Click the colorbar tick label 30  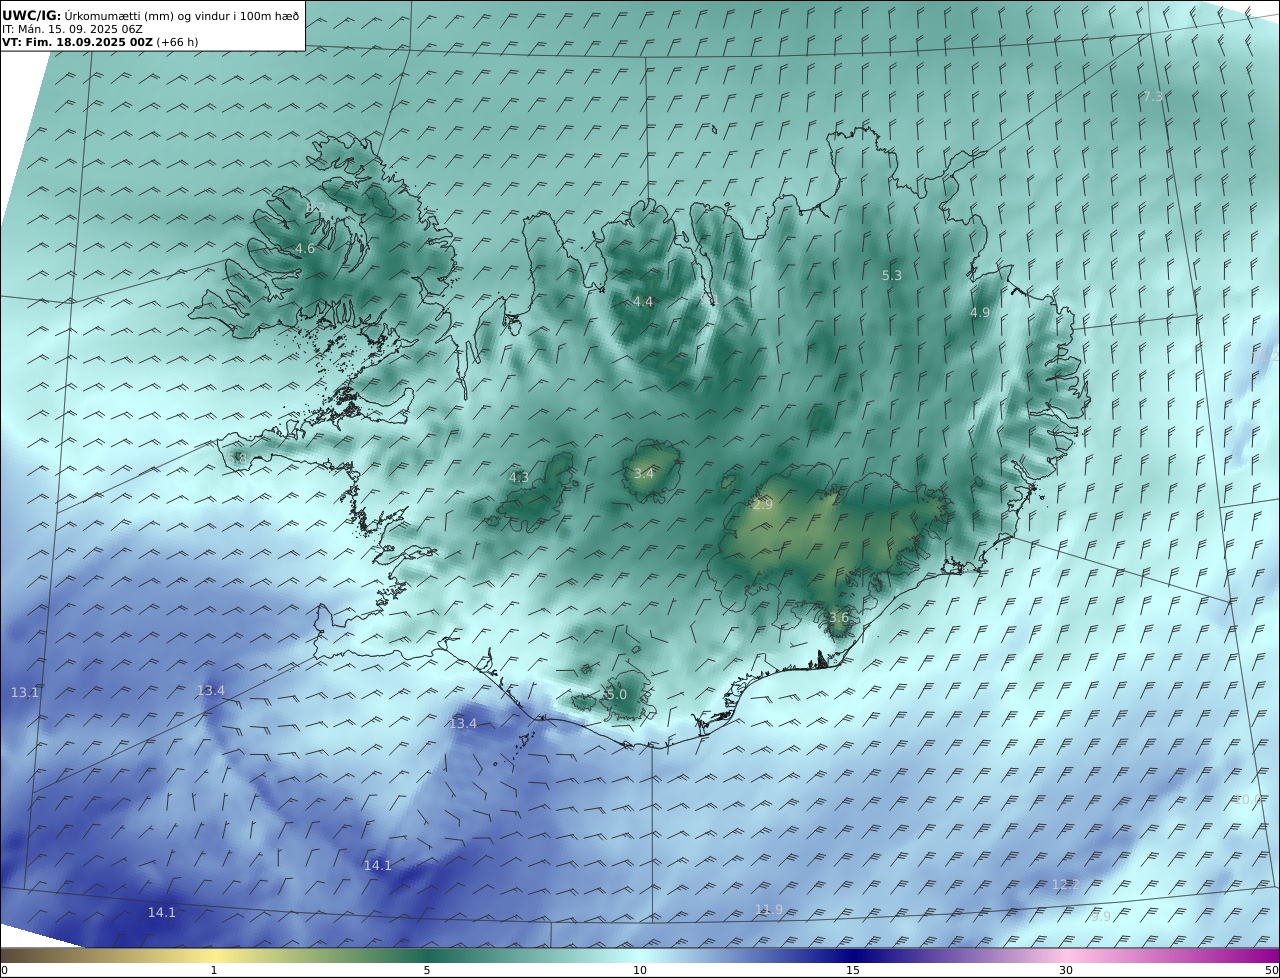(x=1066, y=970)
